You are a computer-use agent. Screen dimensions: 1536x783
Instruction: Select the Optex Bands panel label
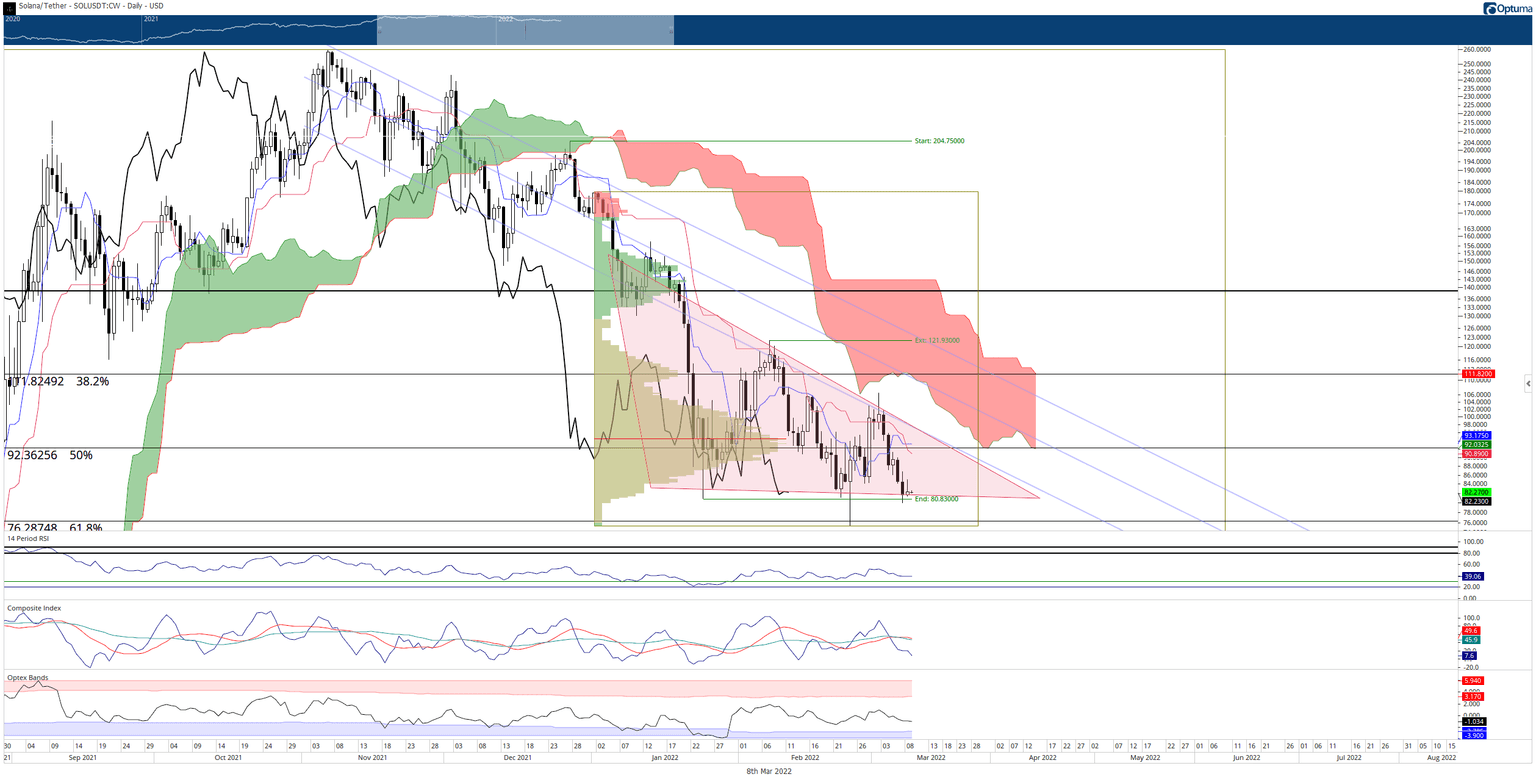(27, 677)
